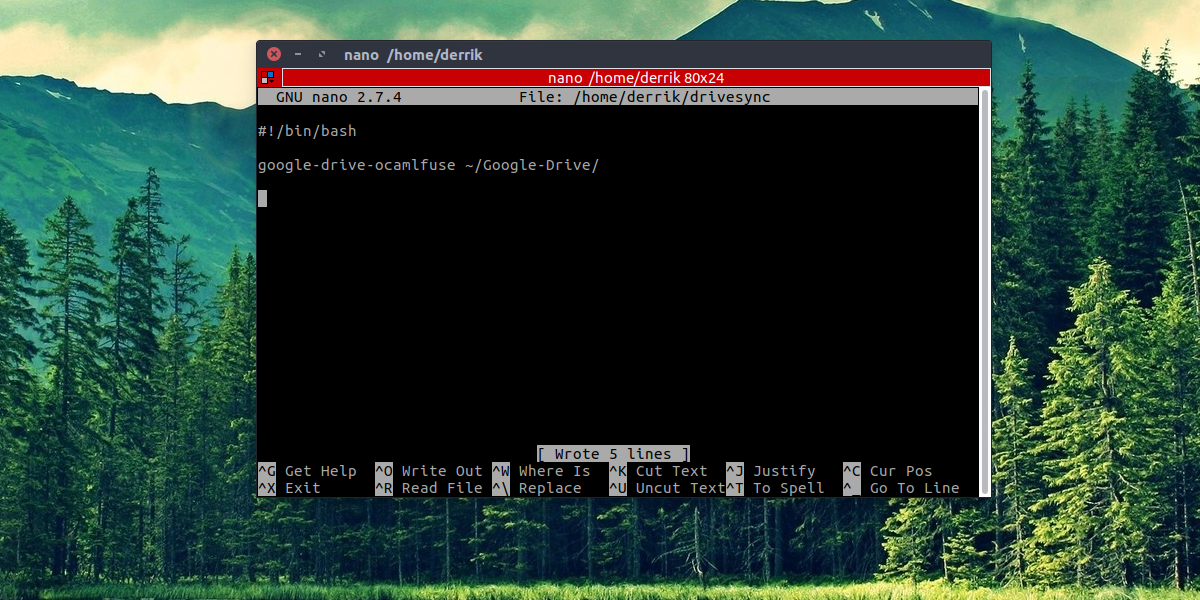Image resolution: width=1200 pixels, height=600 pixels.
Task: Close the nano terminal window
Action: coord(274,54)
